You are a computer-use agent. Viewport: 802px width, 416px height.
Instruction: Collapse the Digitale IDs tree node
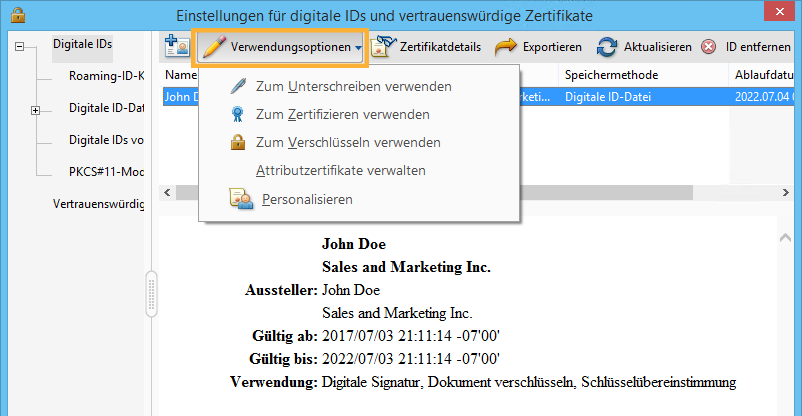20,47
